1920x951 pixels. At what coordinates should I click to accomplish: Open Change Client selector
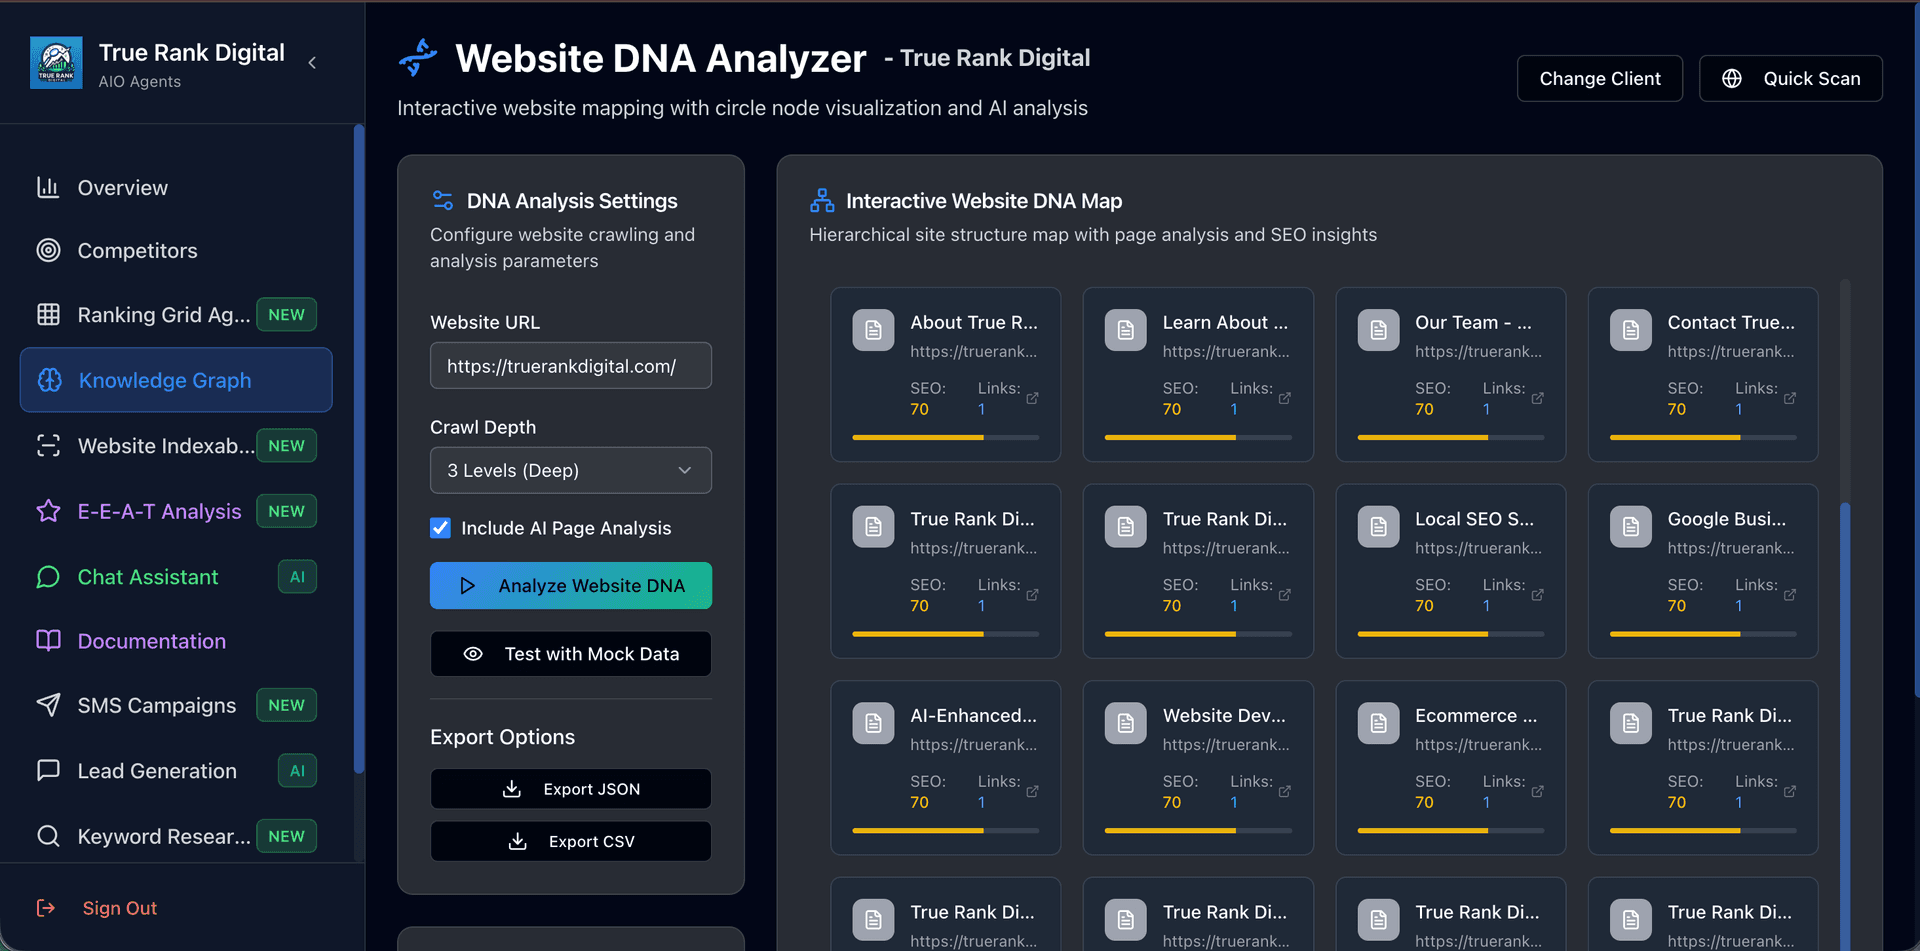tap(1599, 78)
